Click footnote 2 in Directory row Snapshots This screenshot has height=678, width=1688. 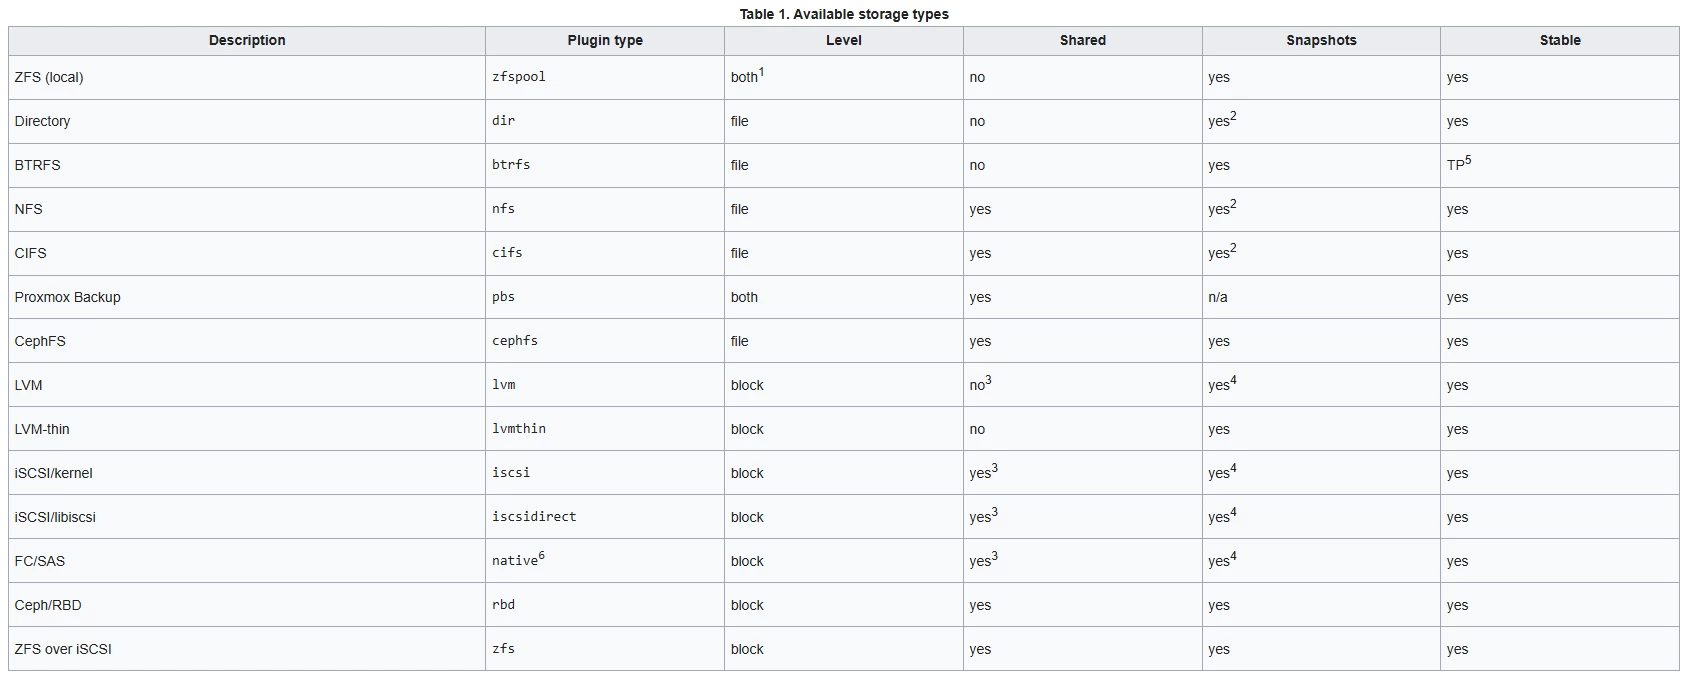1233,116
